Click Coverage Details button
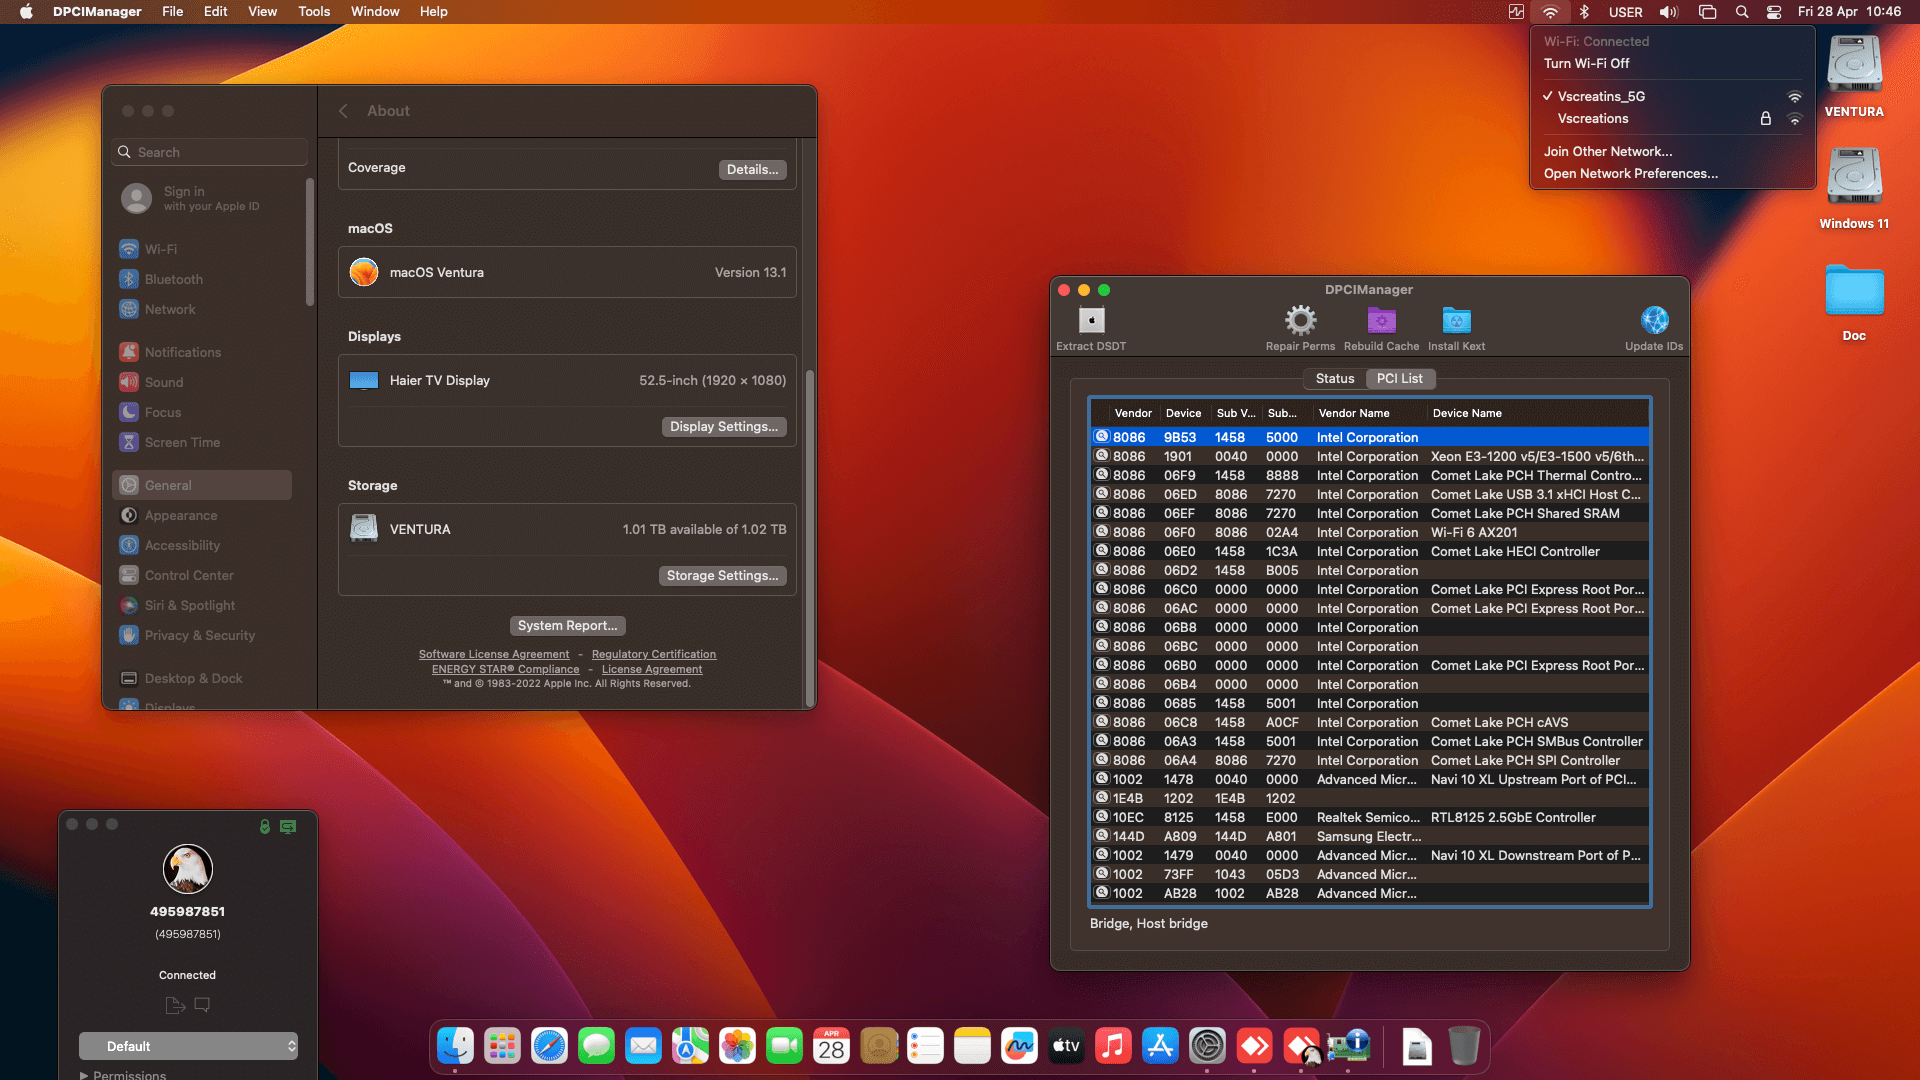1920x1080 pixels. [752, 169]
